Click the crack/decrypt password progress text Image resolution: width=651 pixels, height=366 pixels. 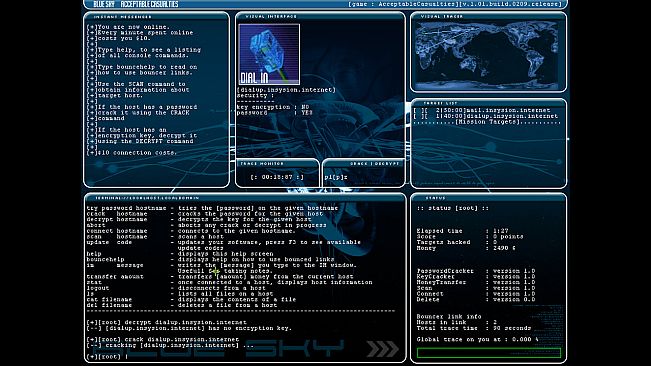pyautogui.click(x=336, y=177)
